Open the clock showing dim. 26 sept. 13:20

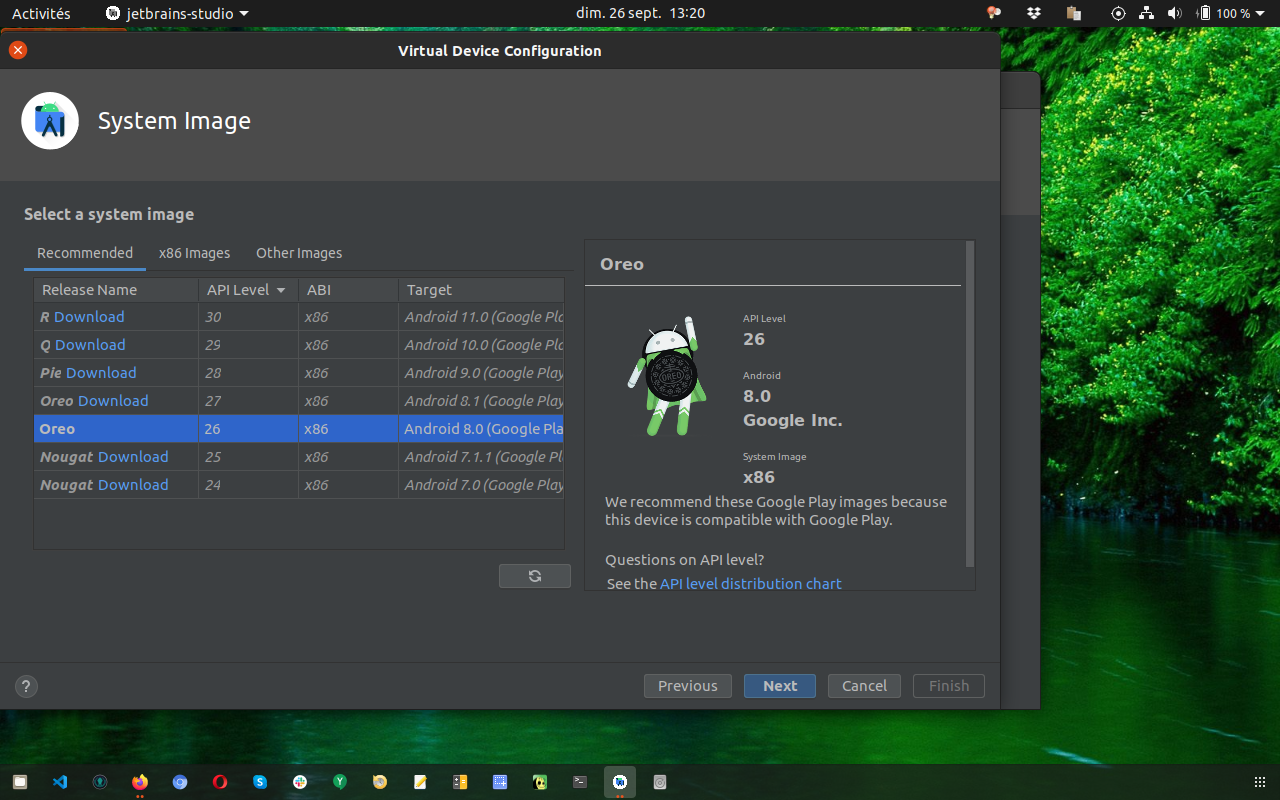pos(641,13)
